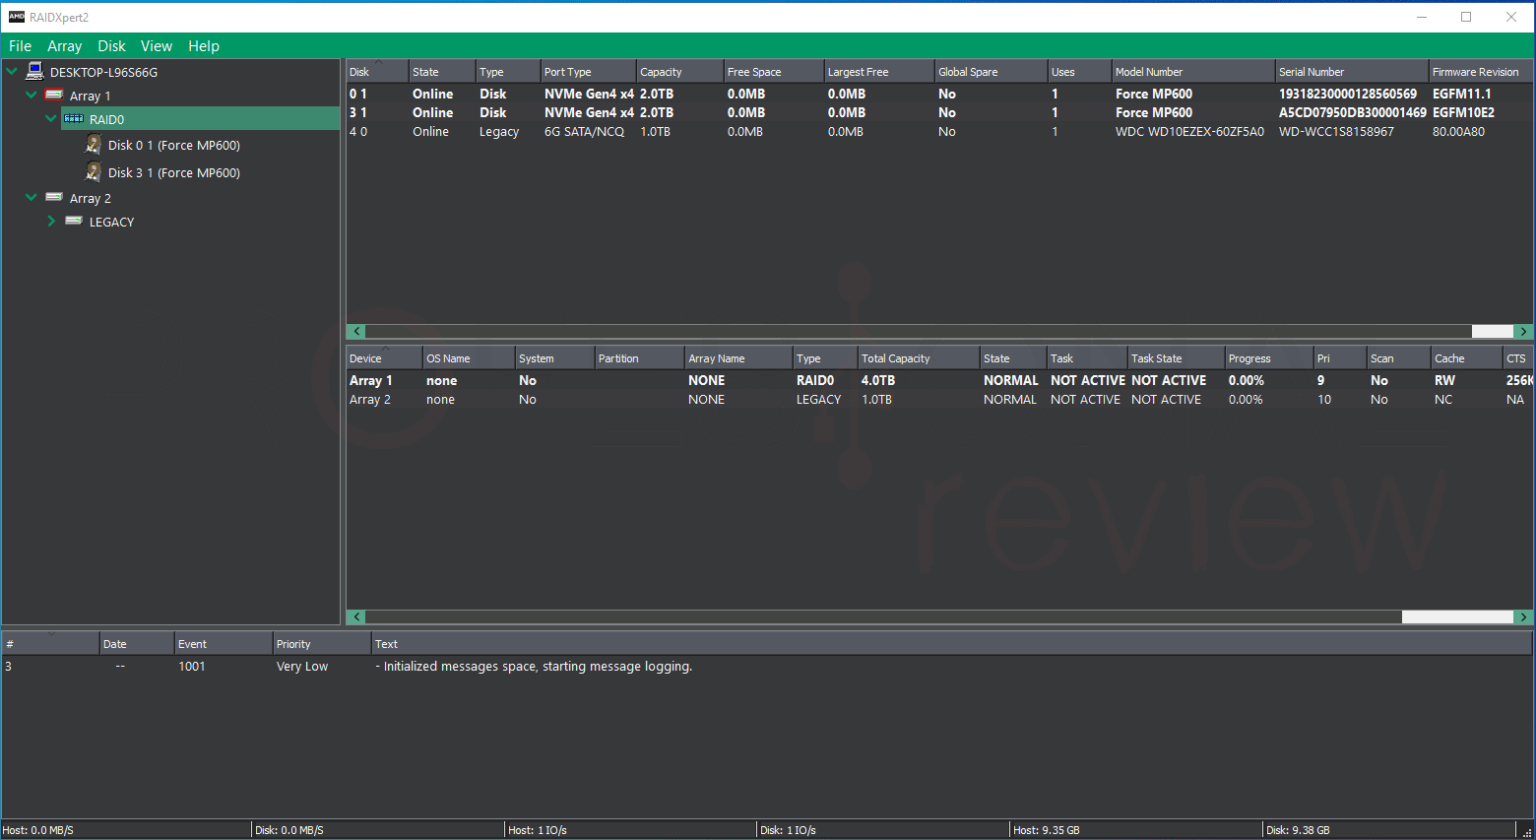Sort disks by Model Number column header

[x=1193, y=72]
